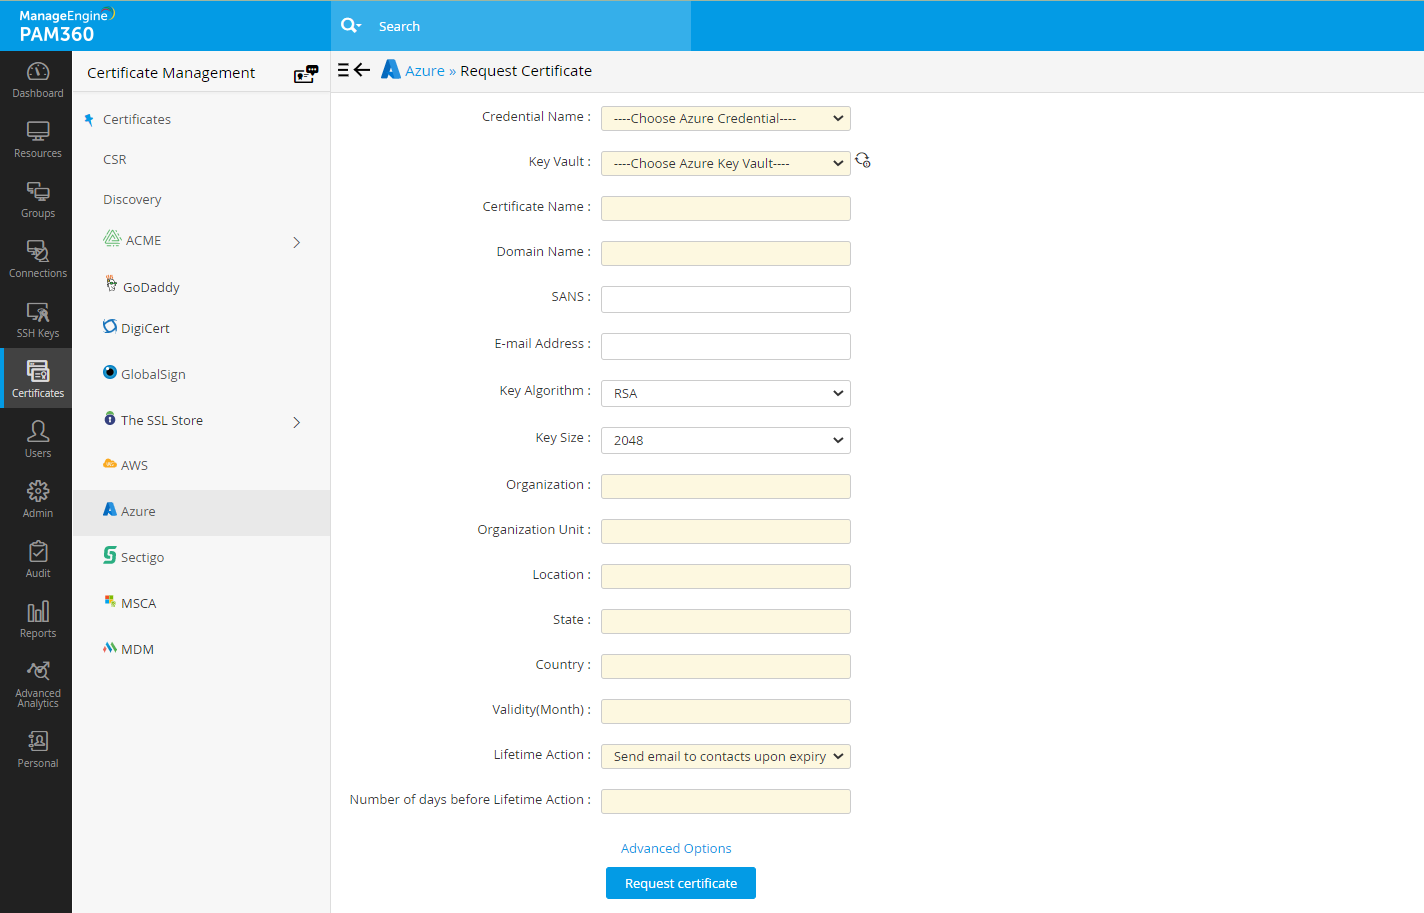Open the Dashboard from the sidebar
The height and width of the screenshot is (913, 1424).
pos(37,80)
